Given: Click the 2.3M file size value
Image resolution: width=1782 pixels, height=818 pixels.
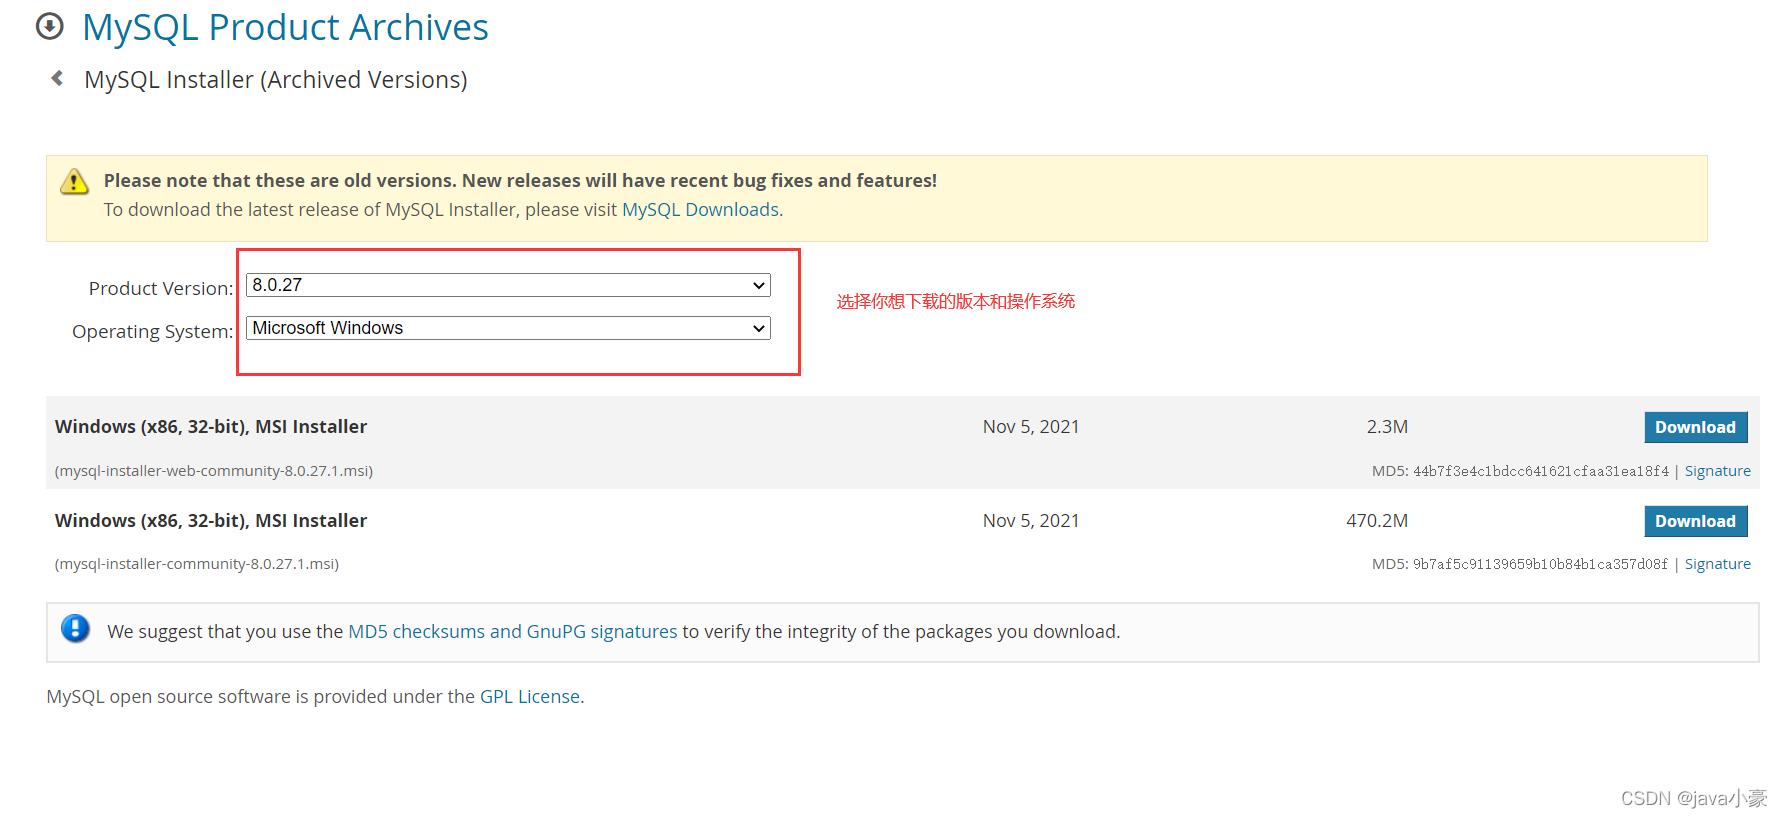Looking at the screenshot, I should 1387,427.
